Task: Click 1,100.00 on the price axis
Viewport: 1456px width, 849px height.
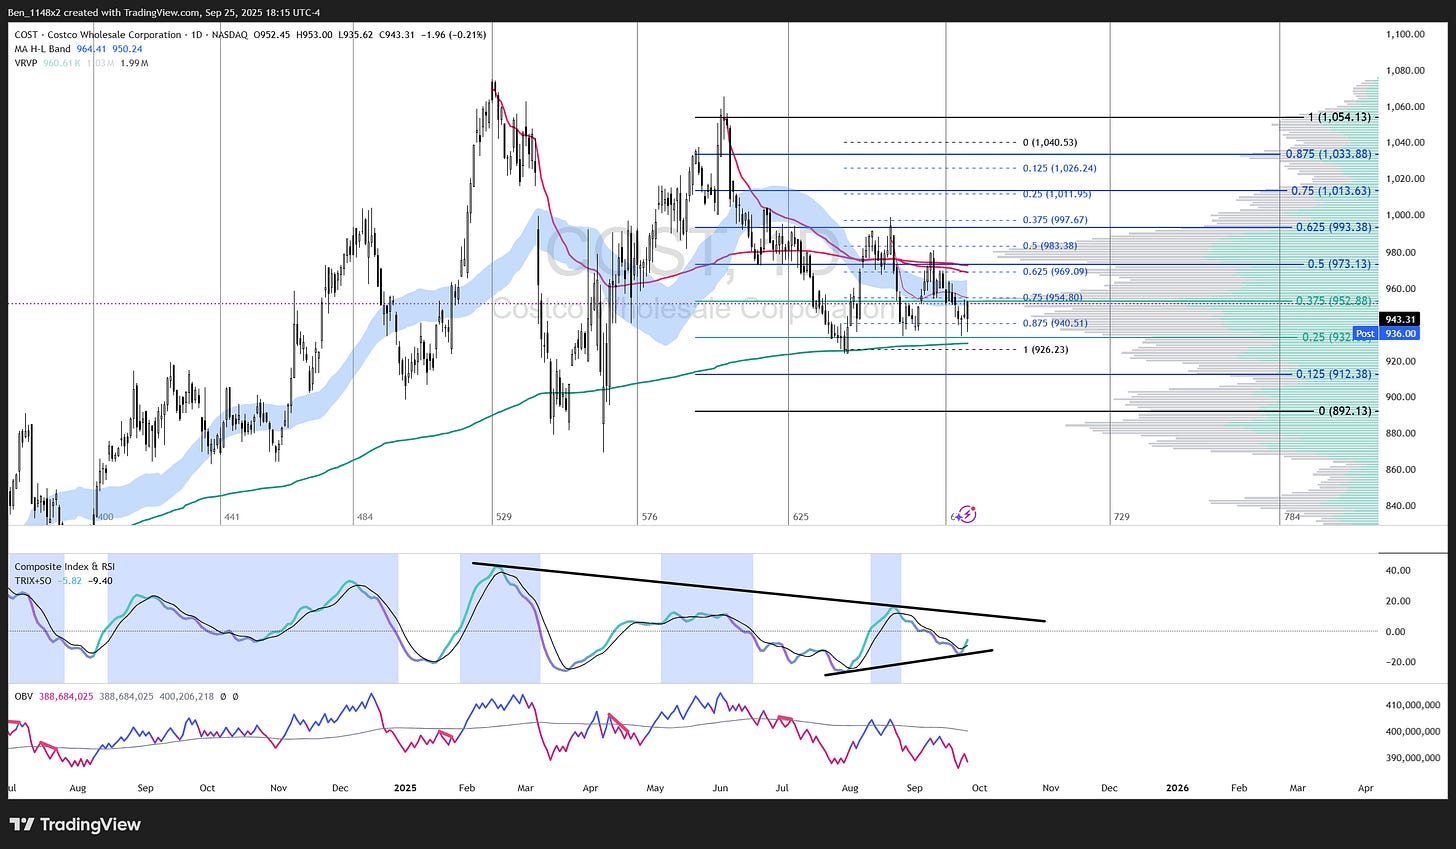Action: point(1405,34)
